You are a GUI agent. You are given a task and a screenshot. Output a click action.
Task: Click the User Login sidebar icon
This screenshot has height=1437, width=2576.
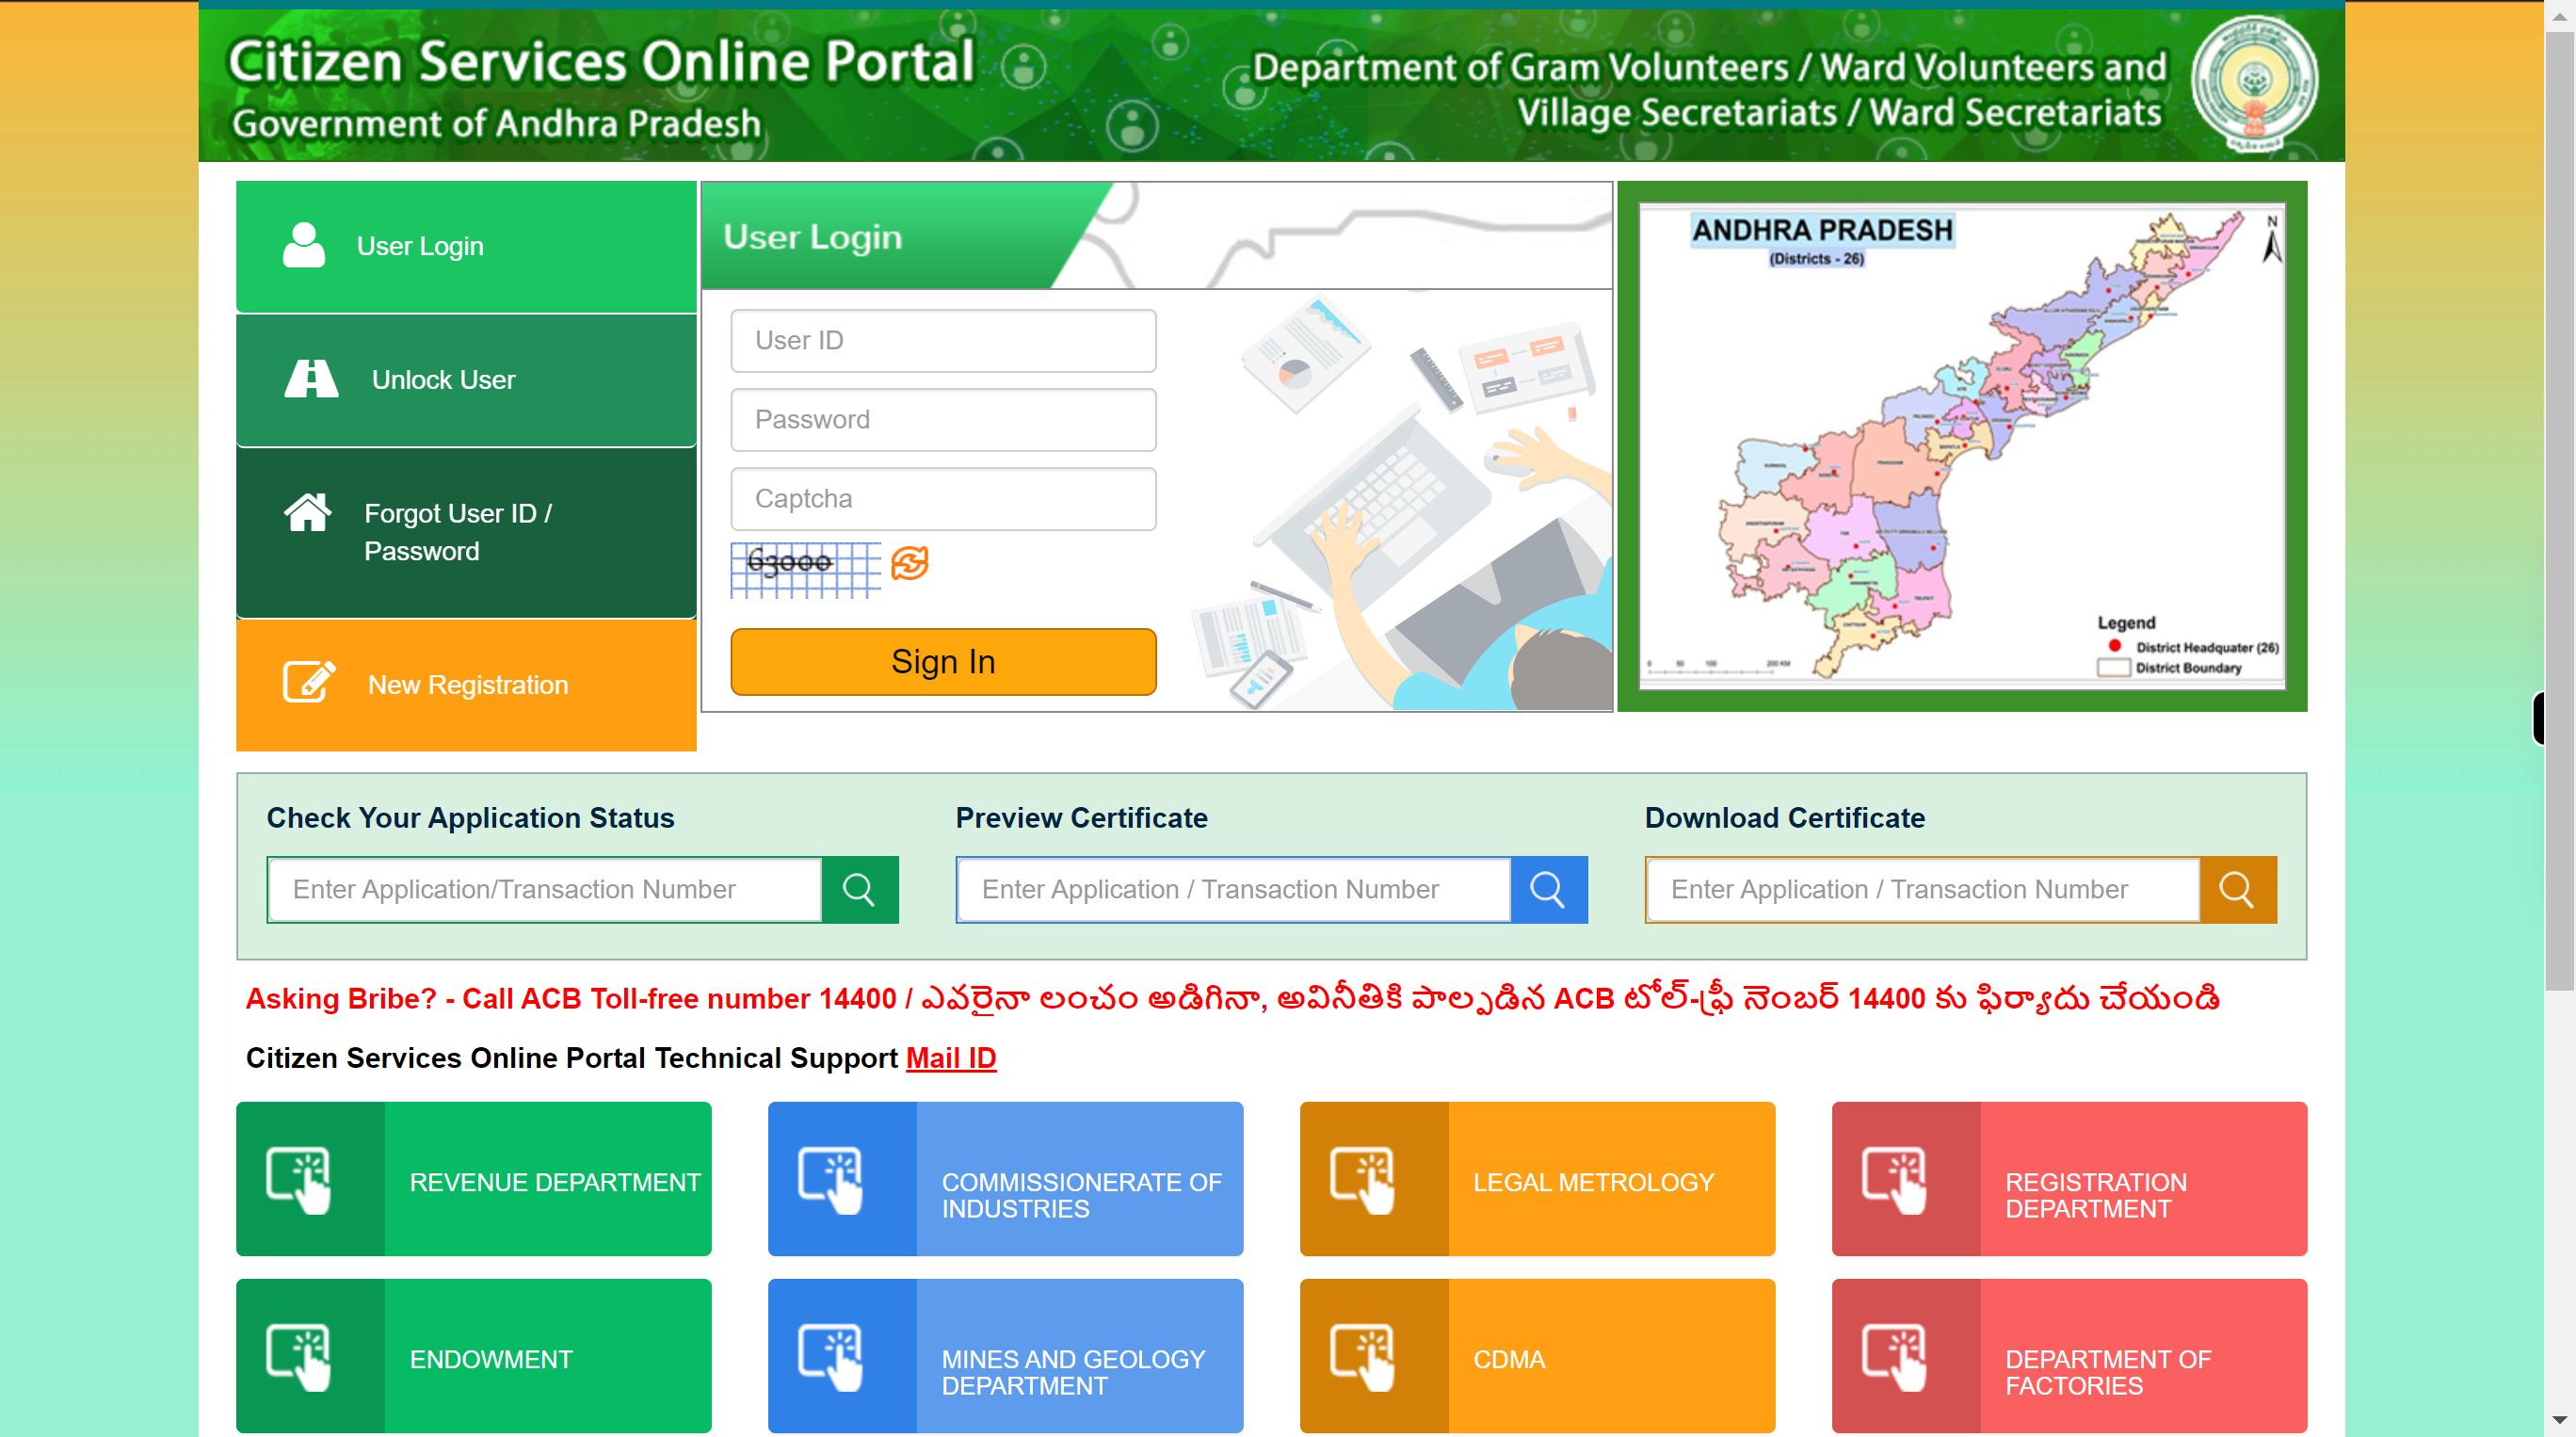click(304, 246)
